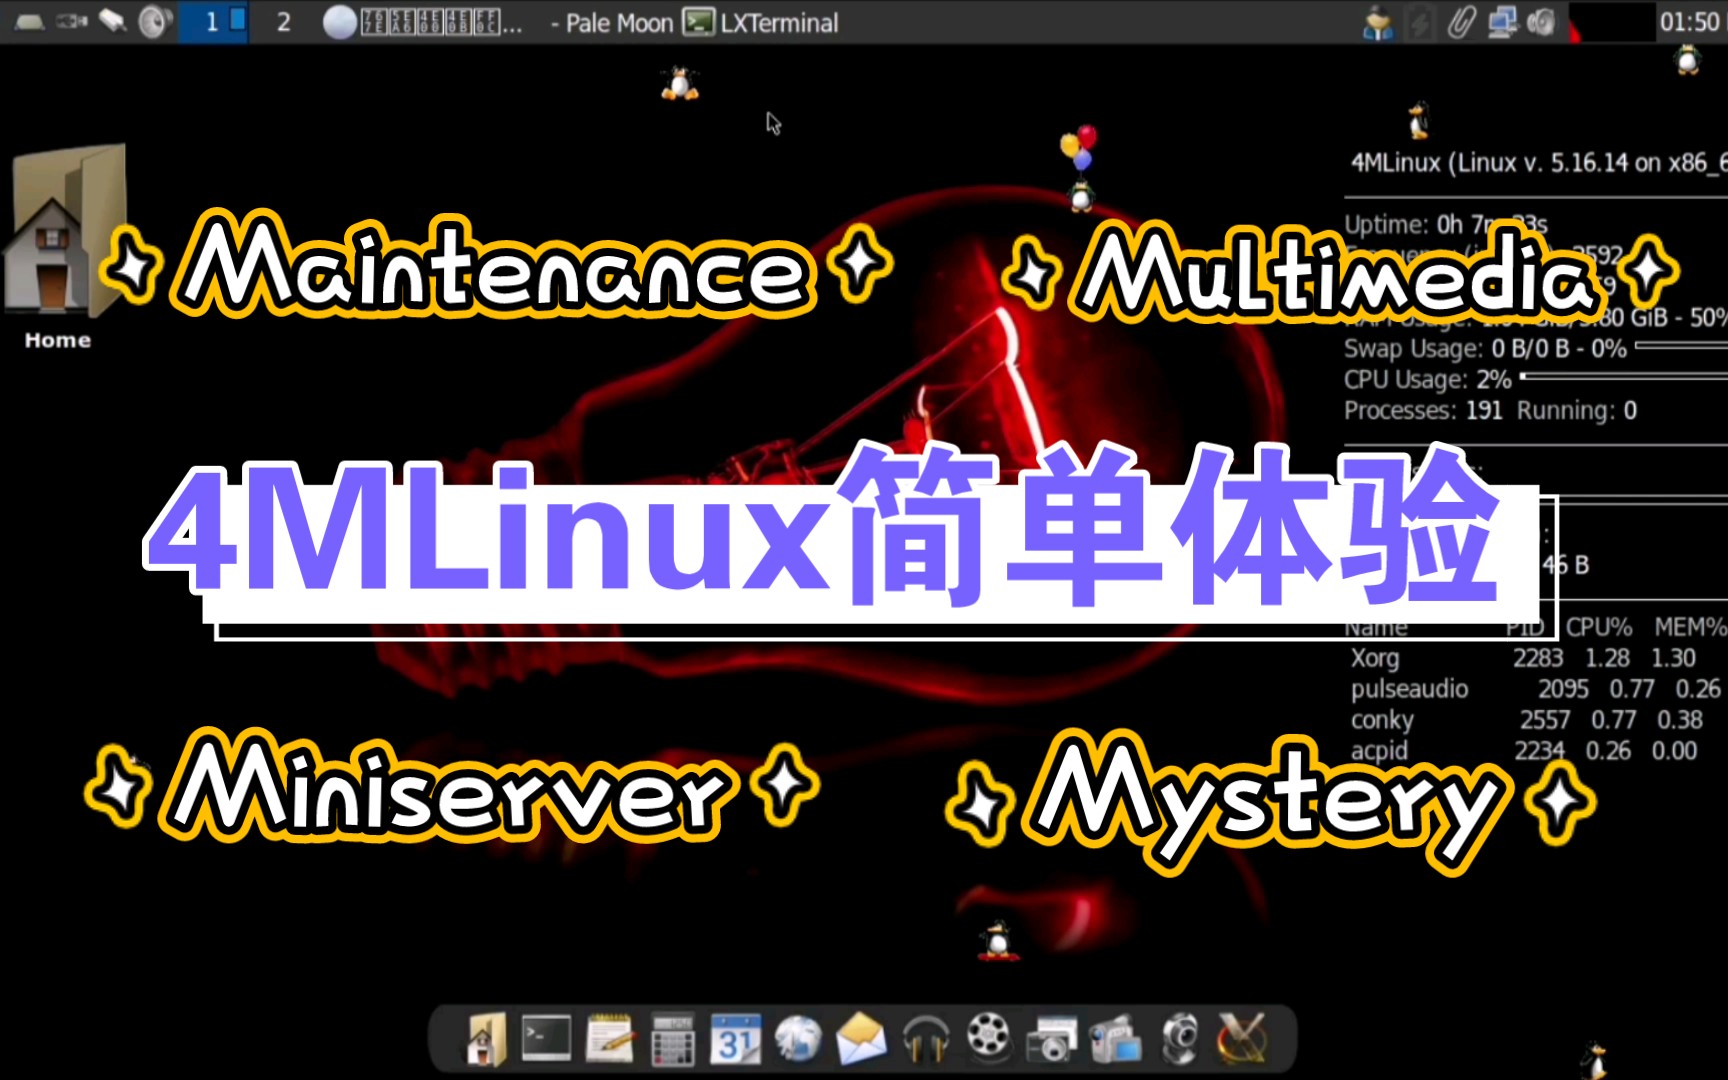
Task: Open the calculator app in the dock
Action: [x=674, y=1040]
